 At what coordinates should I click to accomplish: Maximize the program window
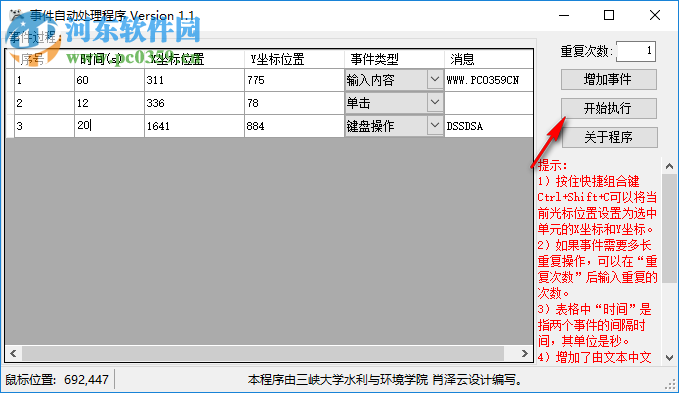pyautogui.click(x=609, y=16)
